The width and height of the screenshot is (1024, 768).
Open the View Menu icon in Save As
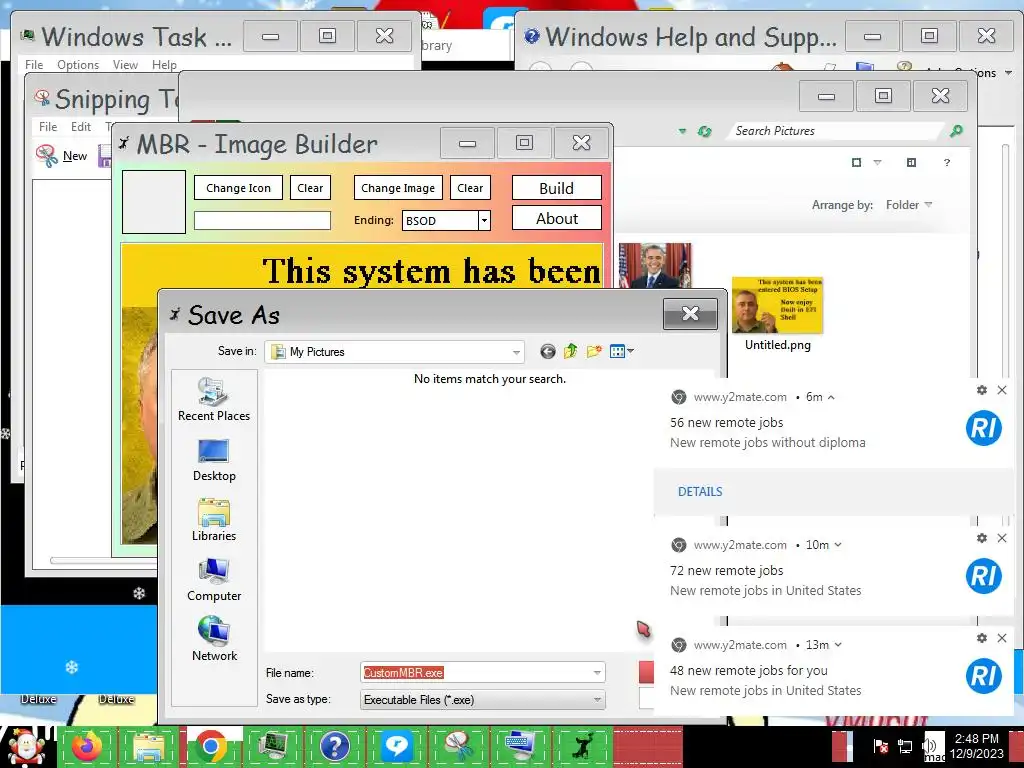point(621,351)
